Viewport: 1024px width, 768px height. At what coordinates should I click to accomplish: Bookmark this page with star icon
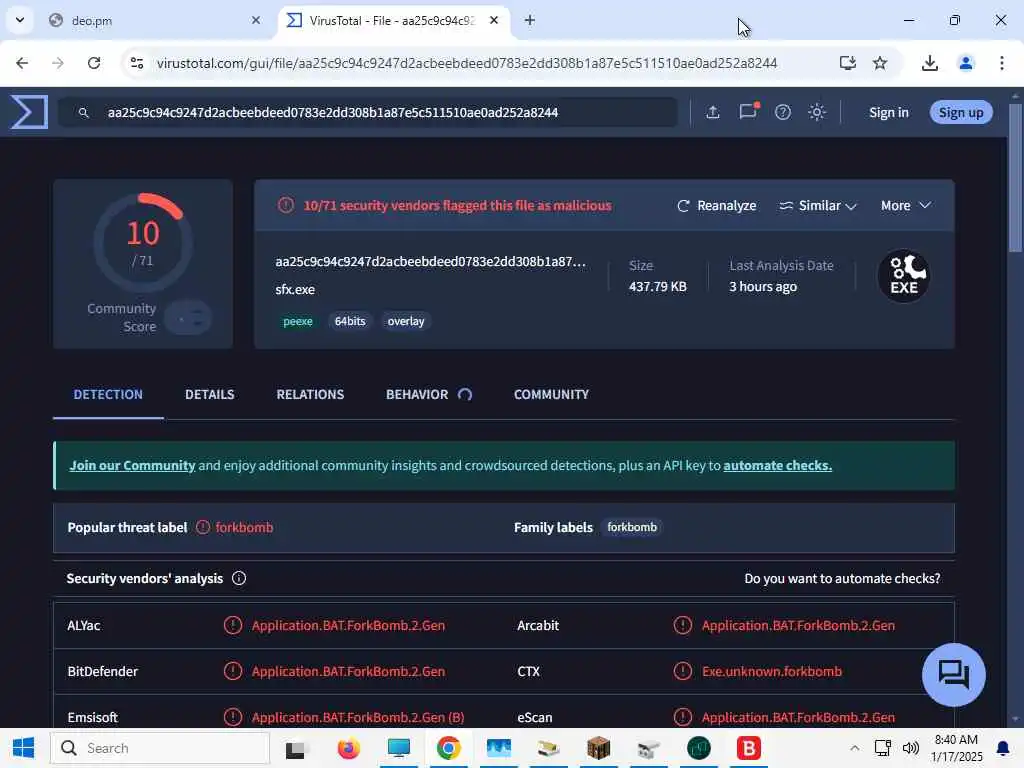pyautogui.click(x=880, y=63)
